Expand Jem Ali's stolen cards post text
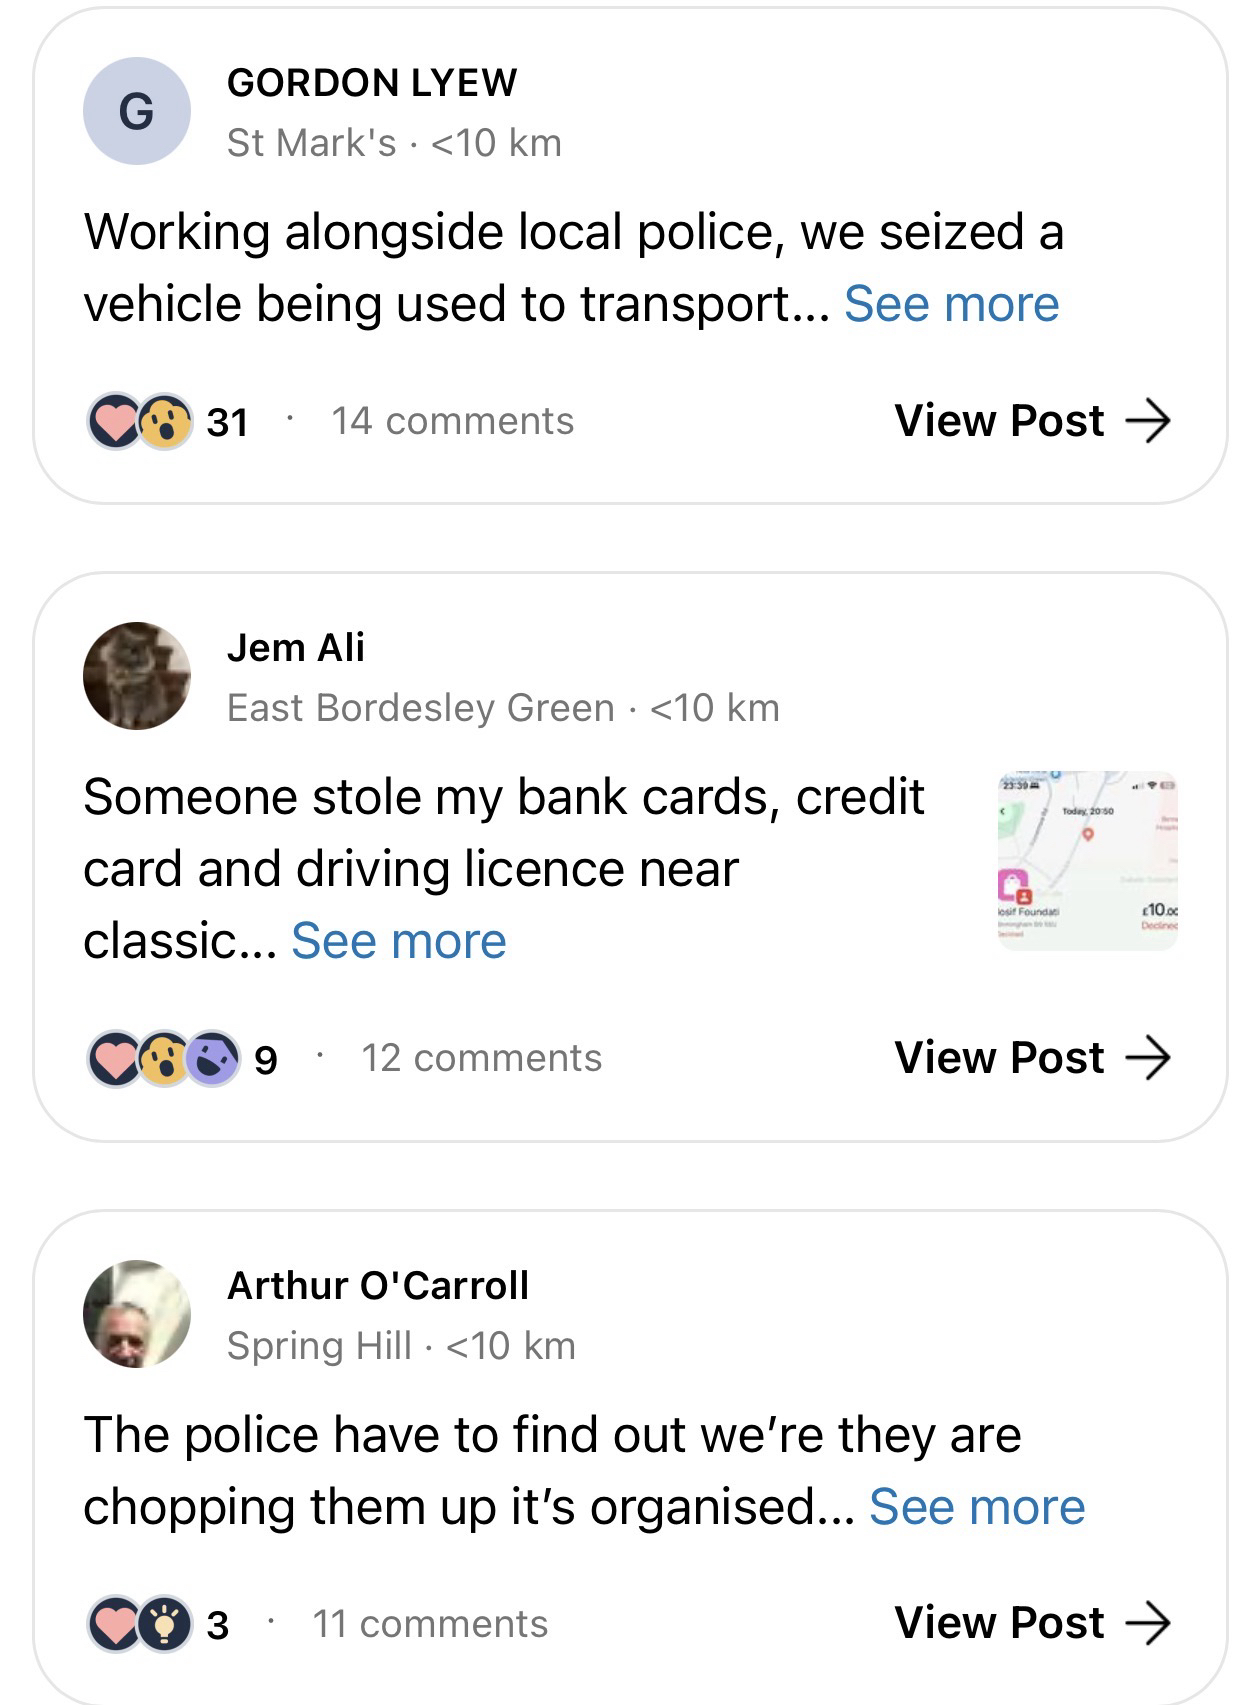This screenshot has height=1705, width=1260. pyautogui.click(x=399, y=941)
